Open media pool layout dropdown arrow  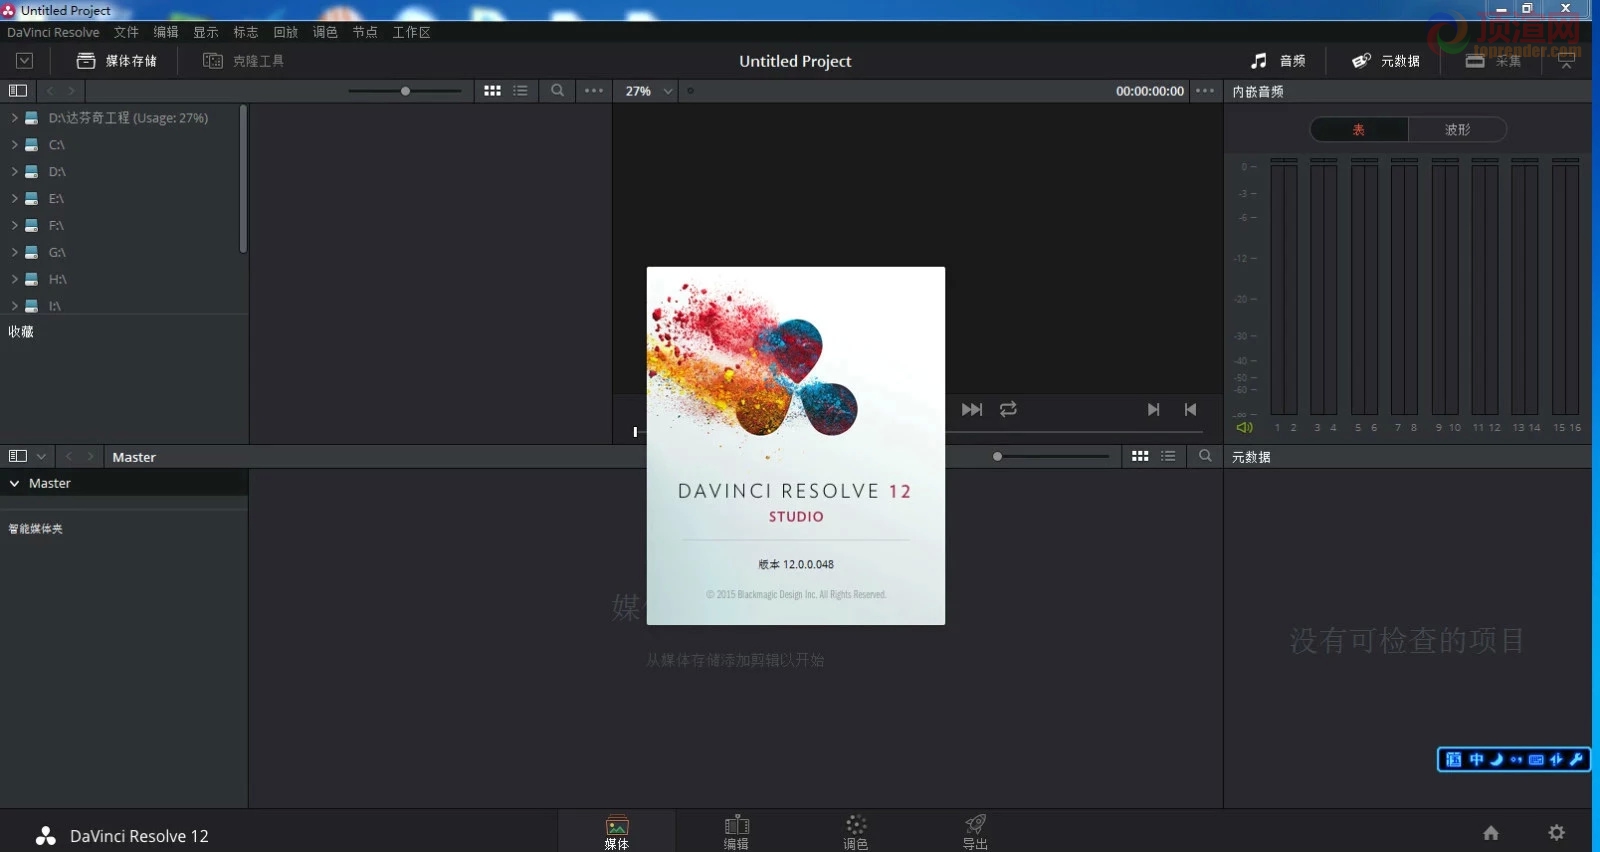pyautogui.click(x=41, y=456)
